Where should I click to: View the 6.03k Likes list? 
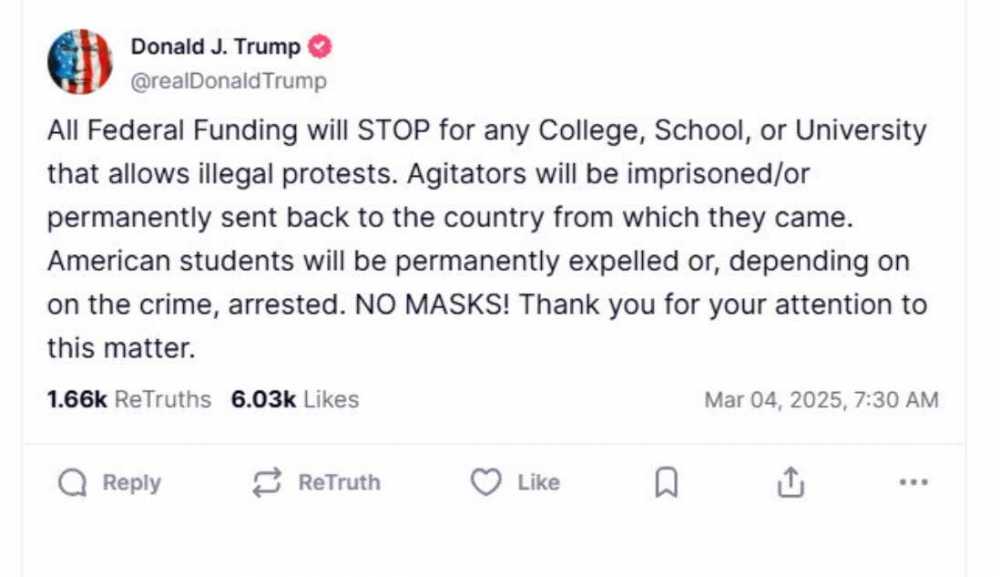pyautogui.click(x=295, y=400)
